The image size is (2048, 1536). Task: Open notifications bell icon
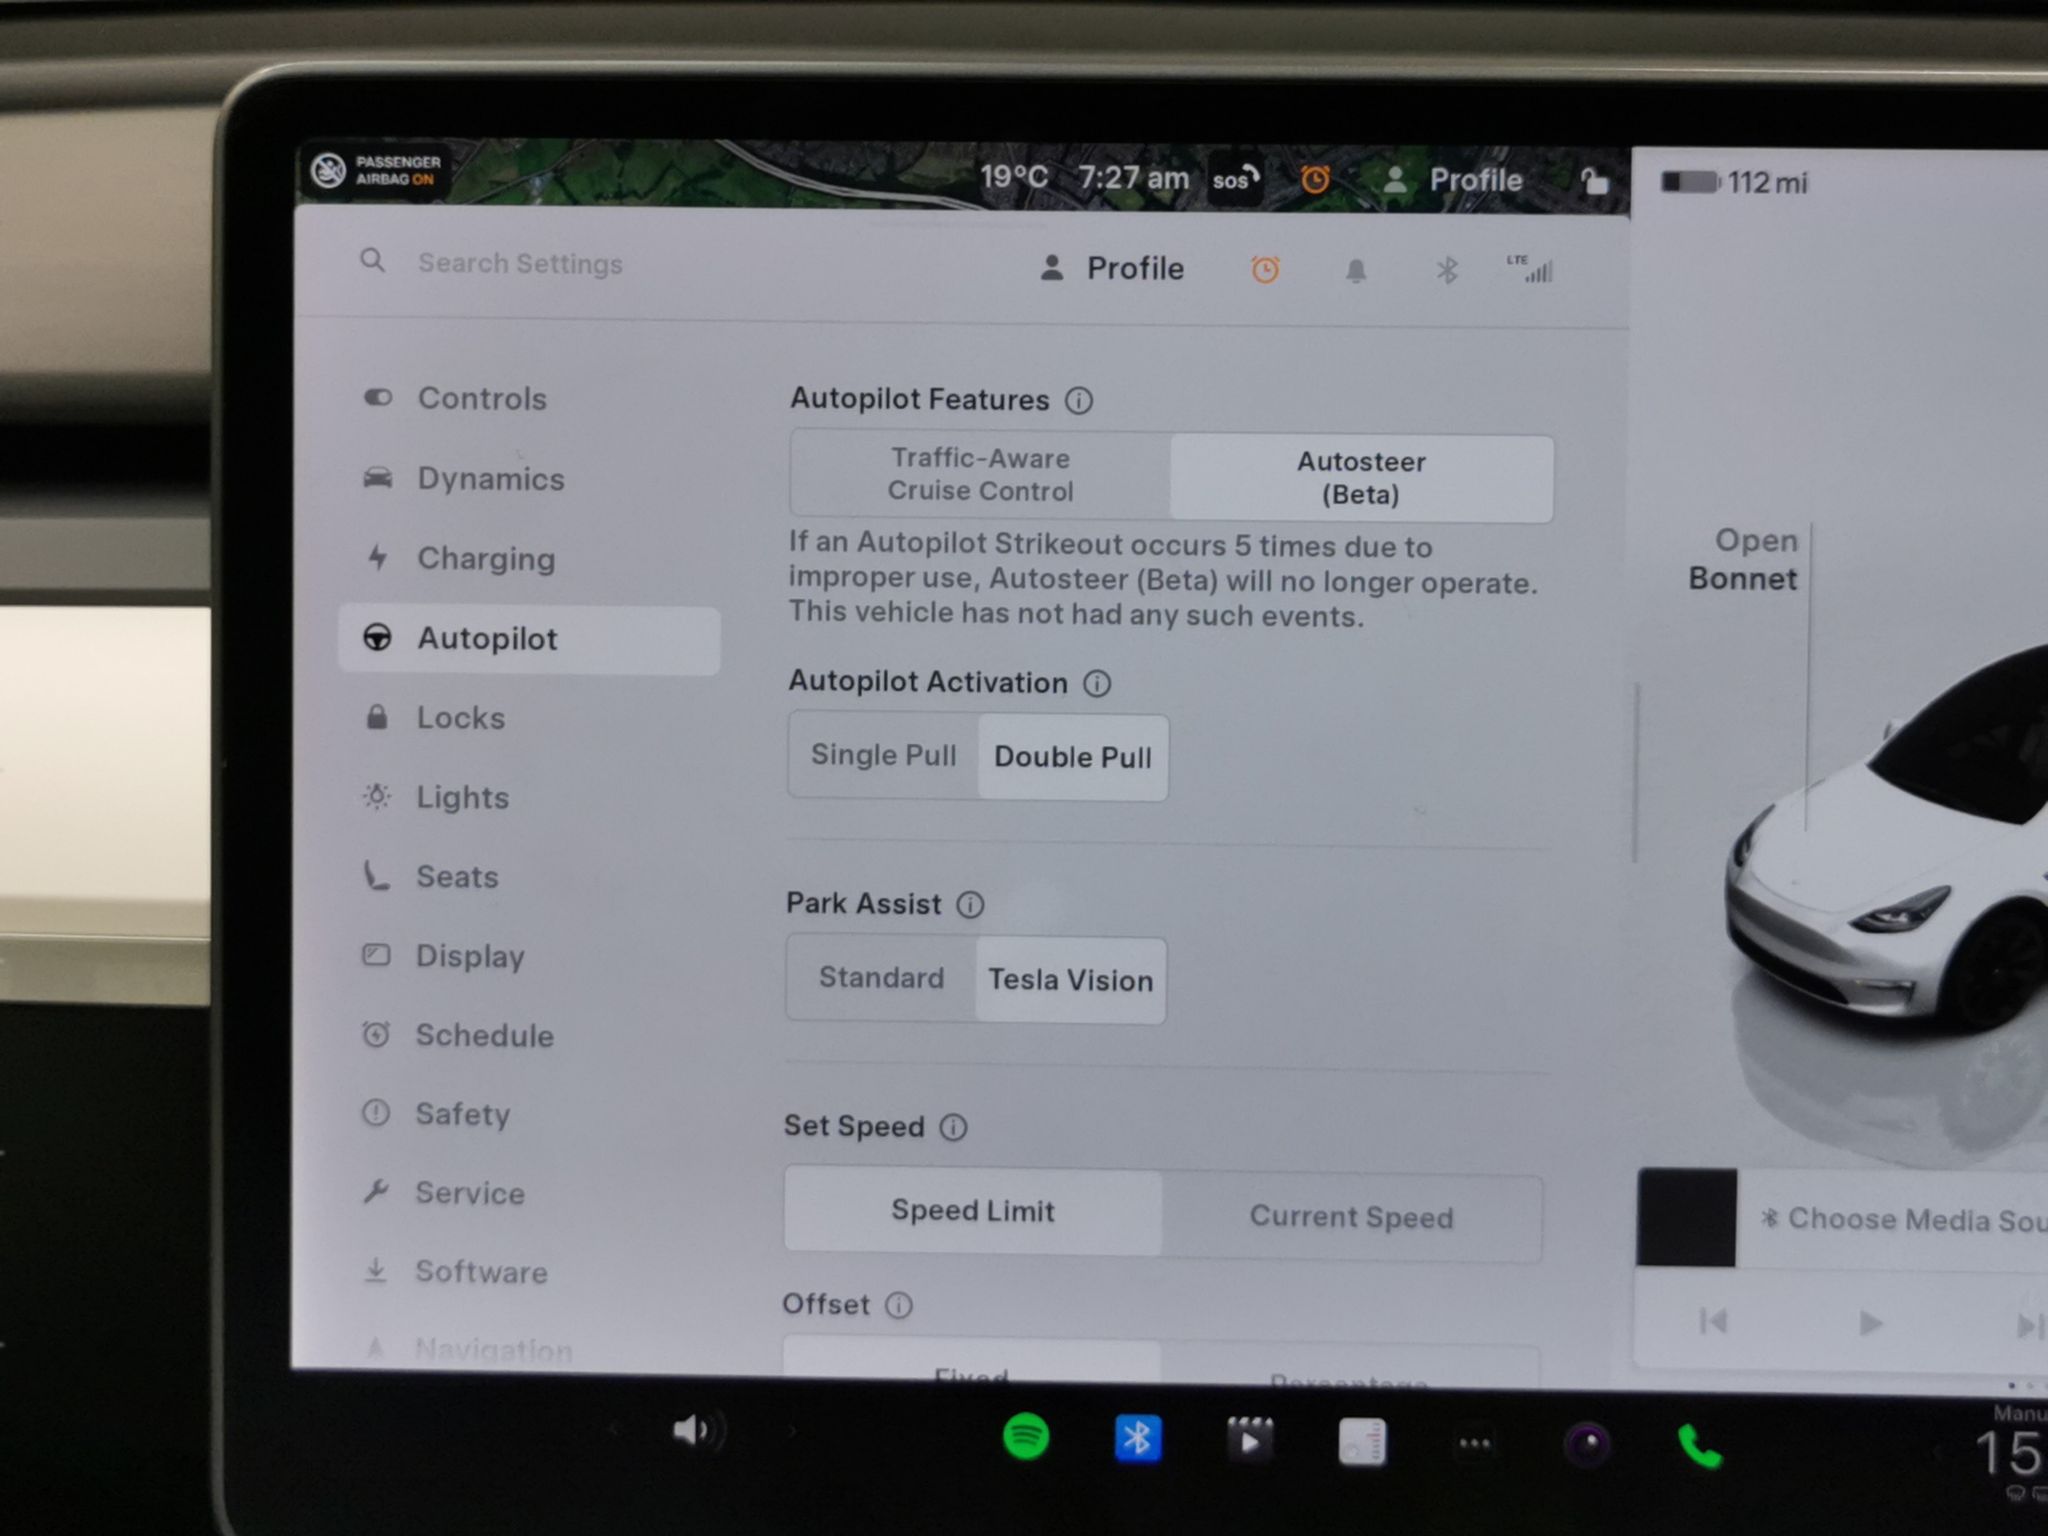pos(1356,270)
